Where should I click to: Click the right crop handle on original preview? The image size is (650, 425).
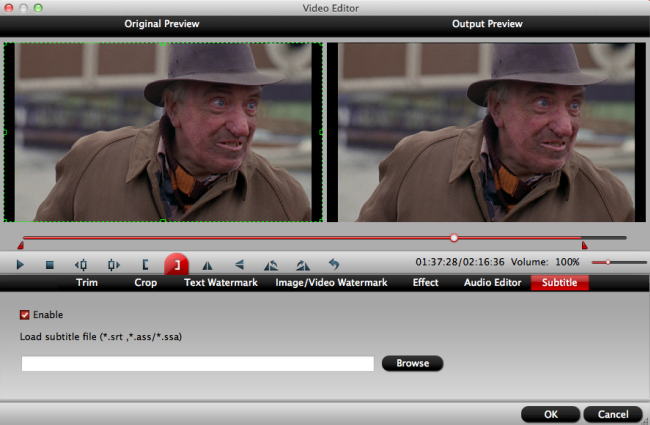(x=322, y=132)
